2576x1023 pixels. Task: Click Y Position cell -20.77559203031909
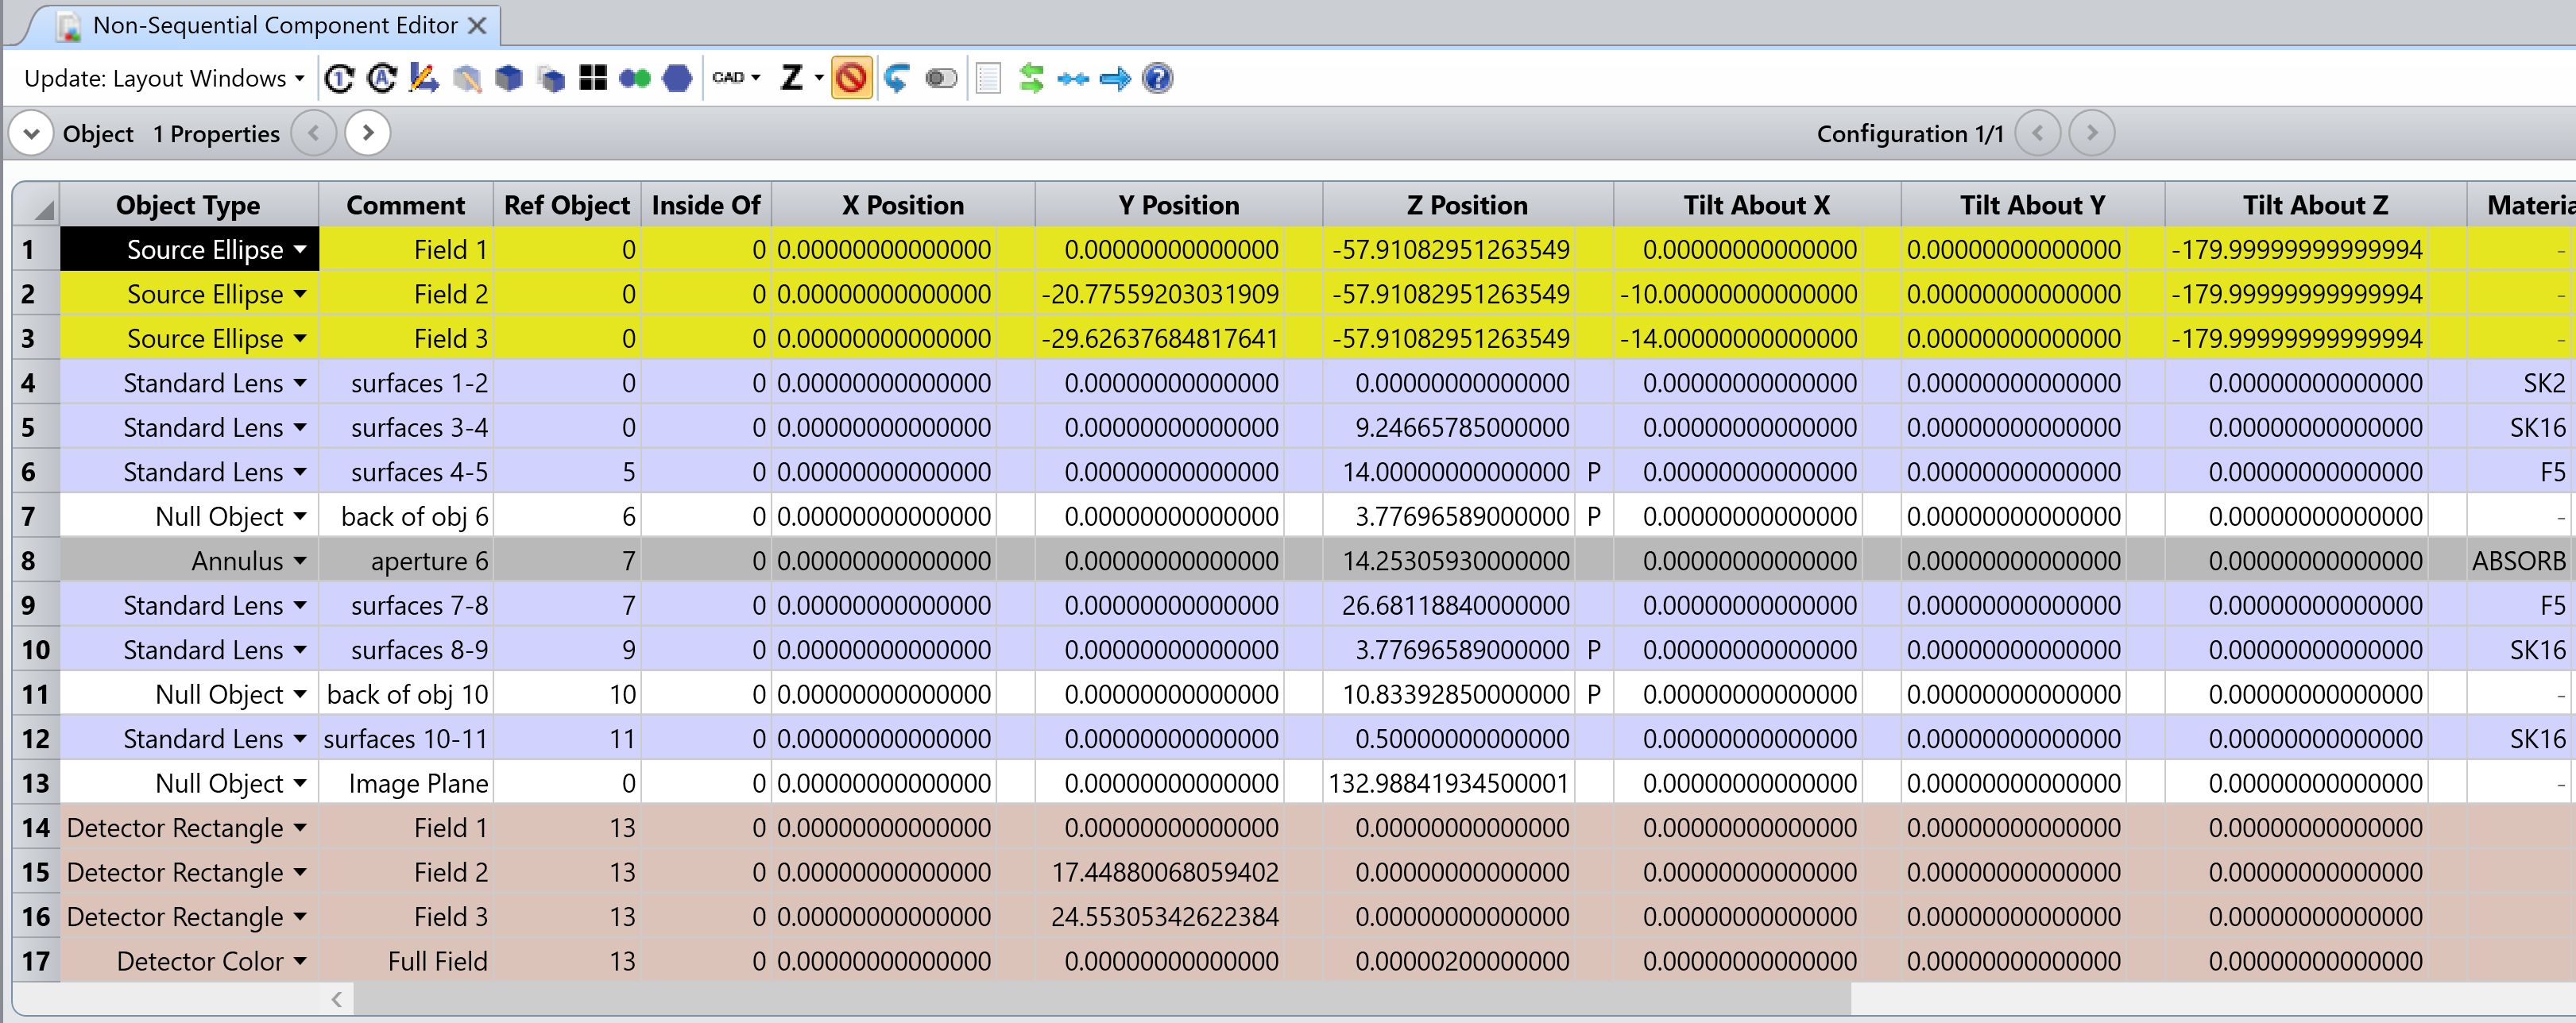coord(1160,294)
